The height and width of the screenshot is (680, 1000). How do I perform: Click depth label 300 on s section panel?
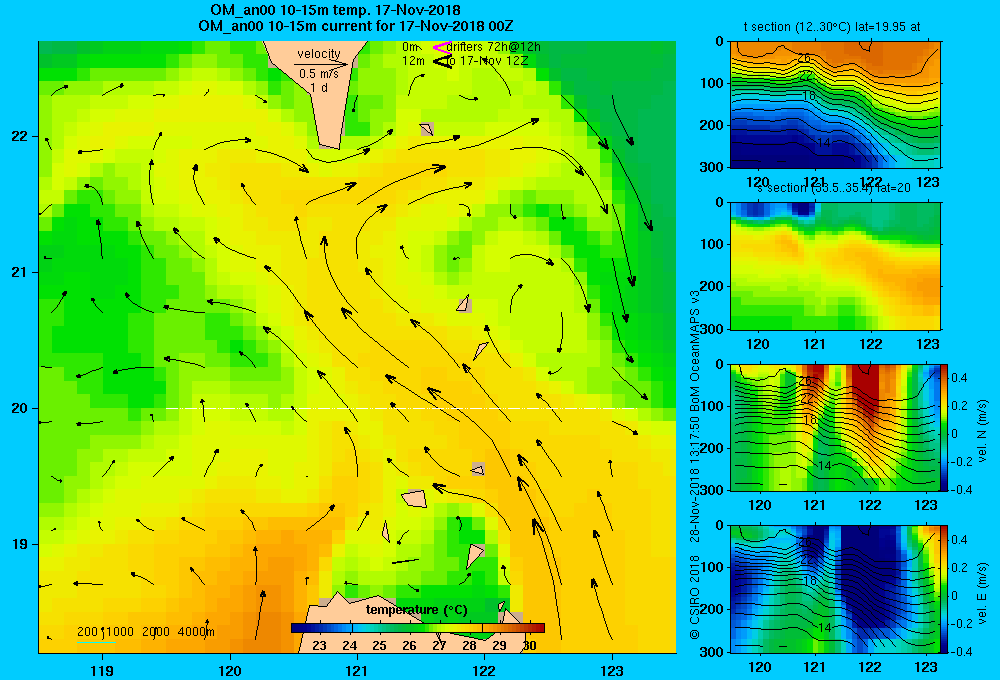712,329
